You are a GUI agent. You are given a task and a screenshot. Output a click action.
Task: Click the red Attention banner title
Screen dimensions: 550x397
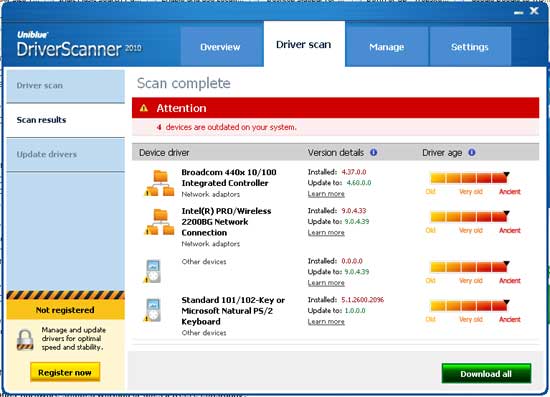[181, 108]
